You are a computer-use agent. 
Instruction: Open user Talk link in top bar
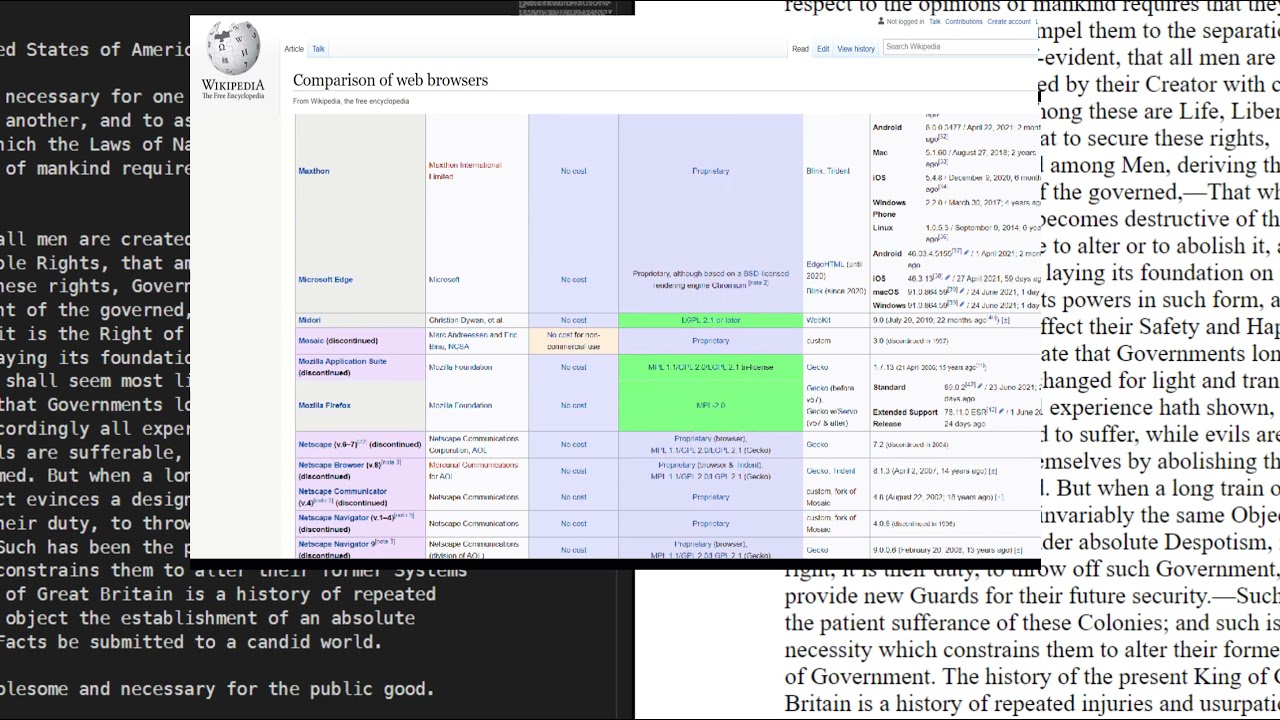935,21
